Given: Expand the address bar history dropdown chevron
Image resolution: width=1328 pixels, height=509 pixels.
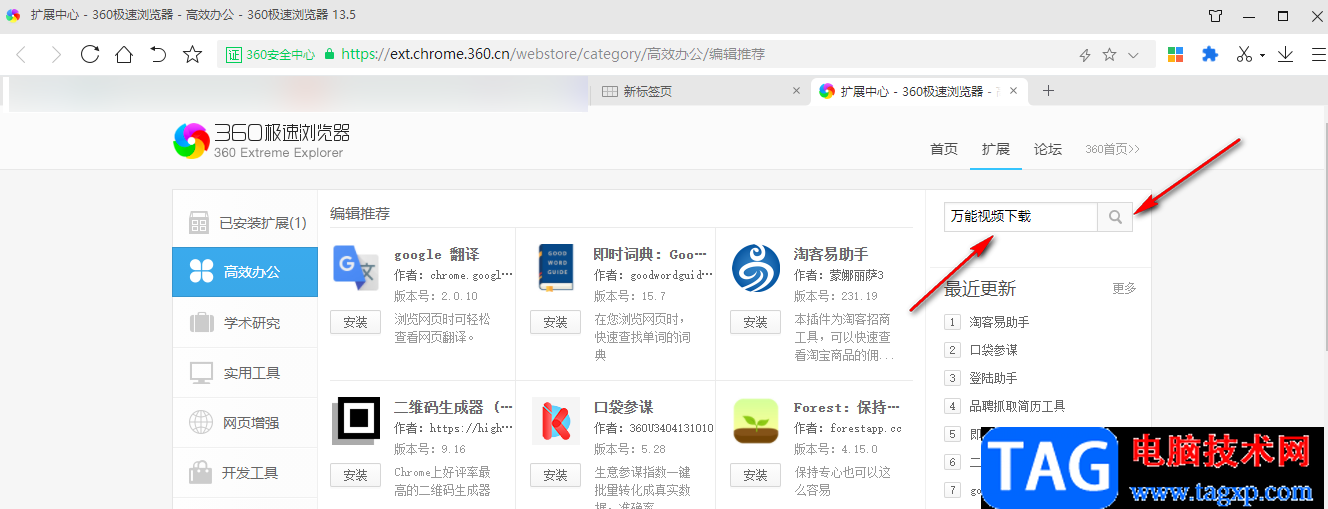Looking at the screenshot, I should (x=1133, y=55).
